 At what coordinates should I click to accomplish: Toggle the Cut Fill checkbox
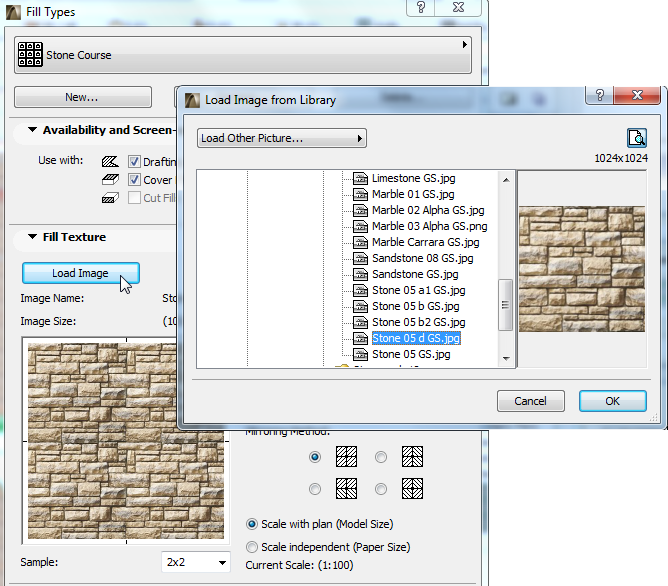[134, 198]
